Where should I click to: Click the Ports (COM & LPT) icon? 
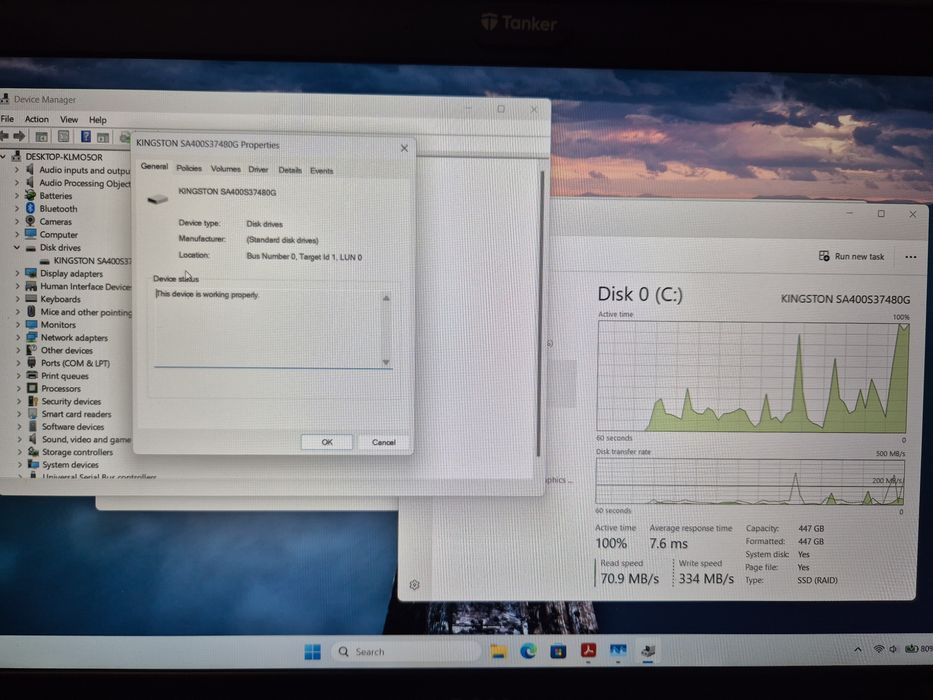pyautogui.click(x=32, y=363)
